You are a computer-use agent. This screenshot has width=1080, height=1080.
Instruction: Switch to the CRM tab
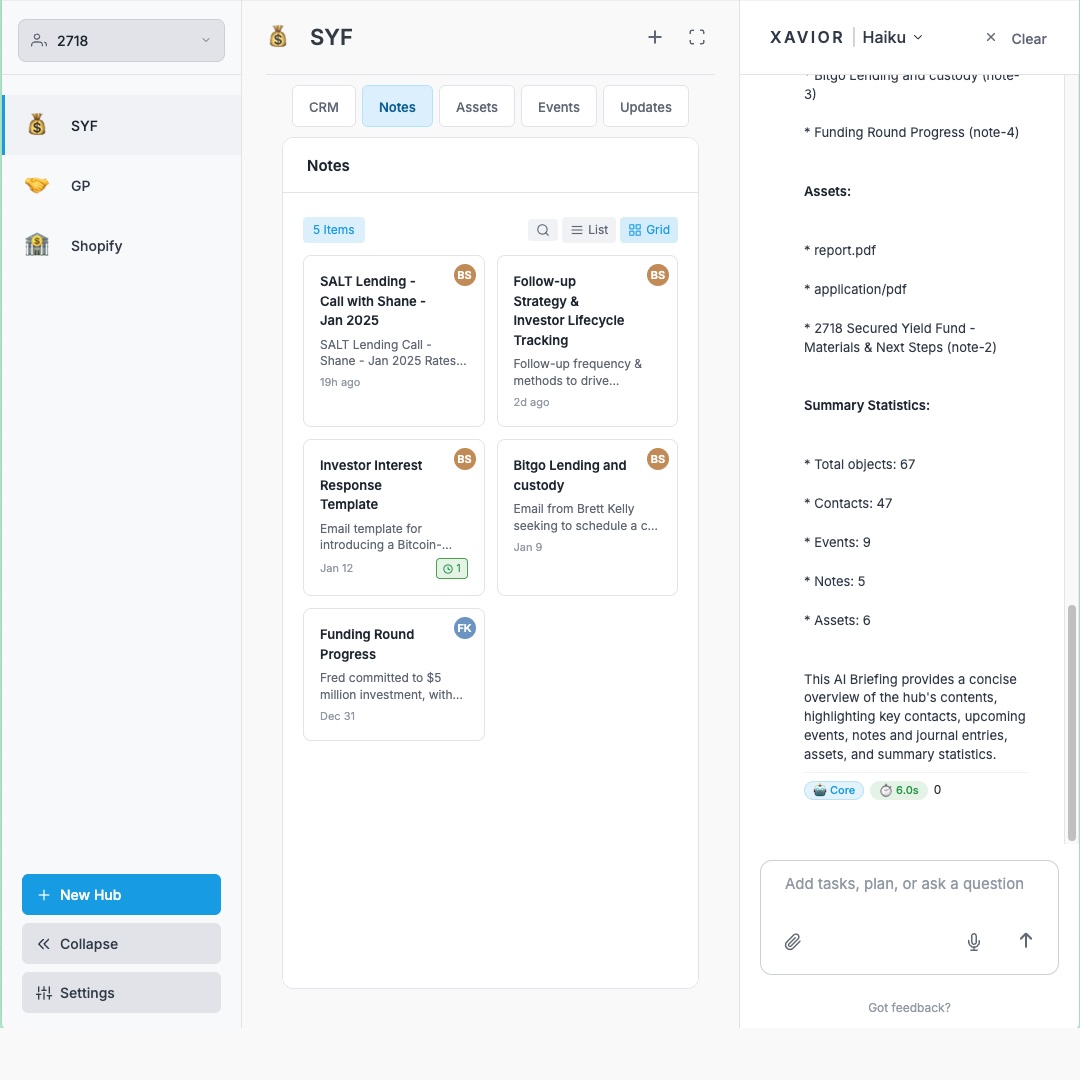(x=323, y=106)
